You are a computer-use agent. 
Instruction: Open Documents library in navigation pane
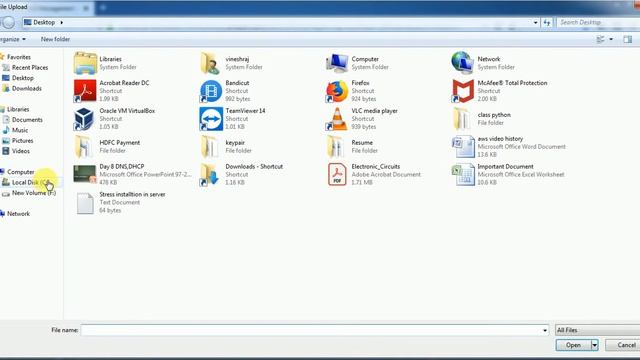pos(27,120)
